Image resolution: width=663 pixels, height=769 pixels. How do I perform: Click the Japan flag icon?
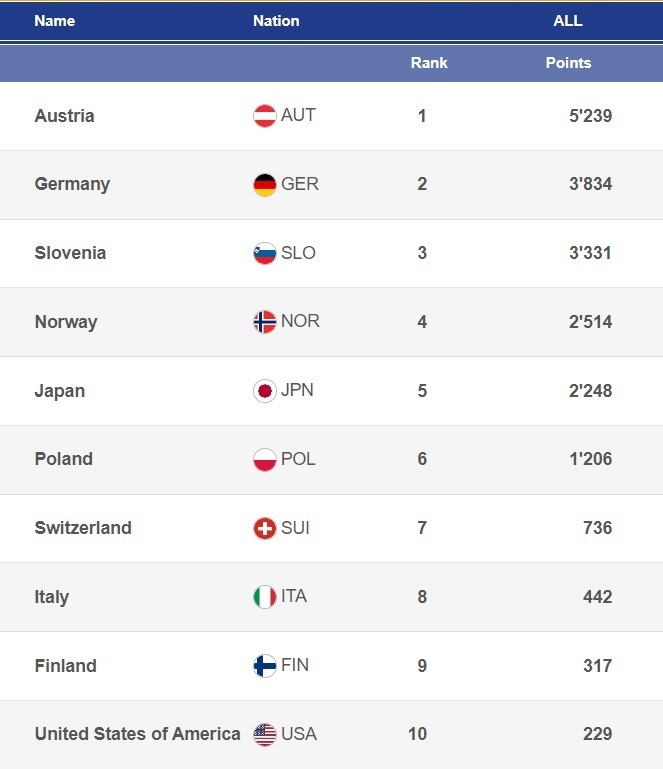click(264, 391)
